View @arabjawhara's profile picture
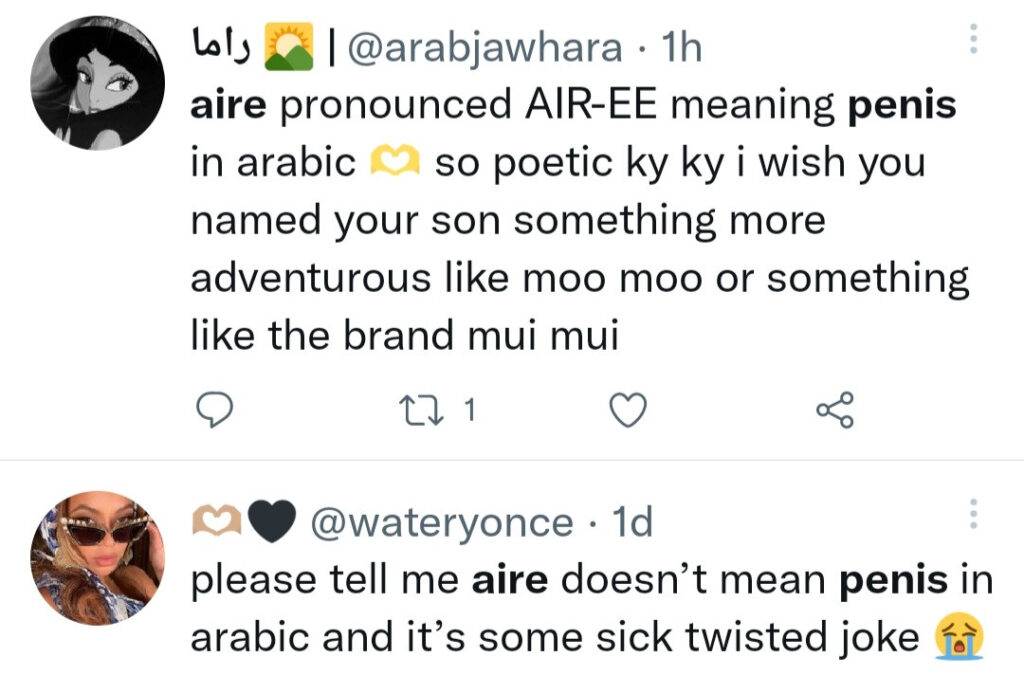This screenshot has width=1024, height=675. coord(97,83)
